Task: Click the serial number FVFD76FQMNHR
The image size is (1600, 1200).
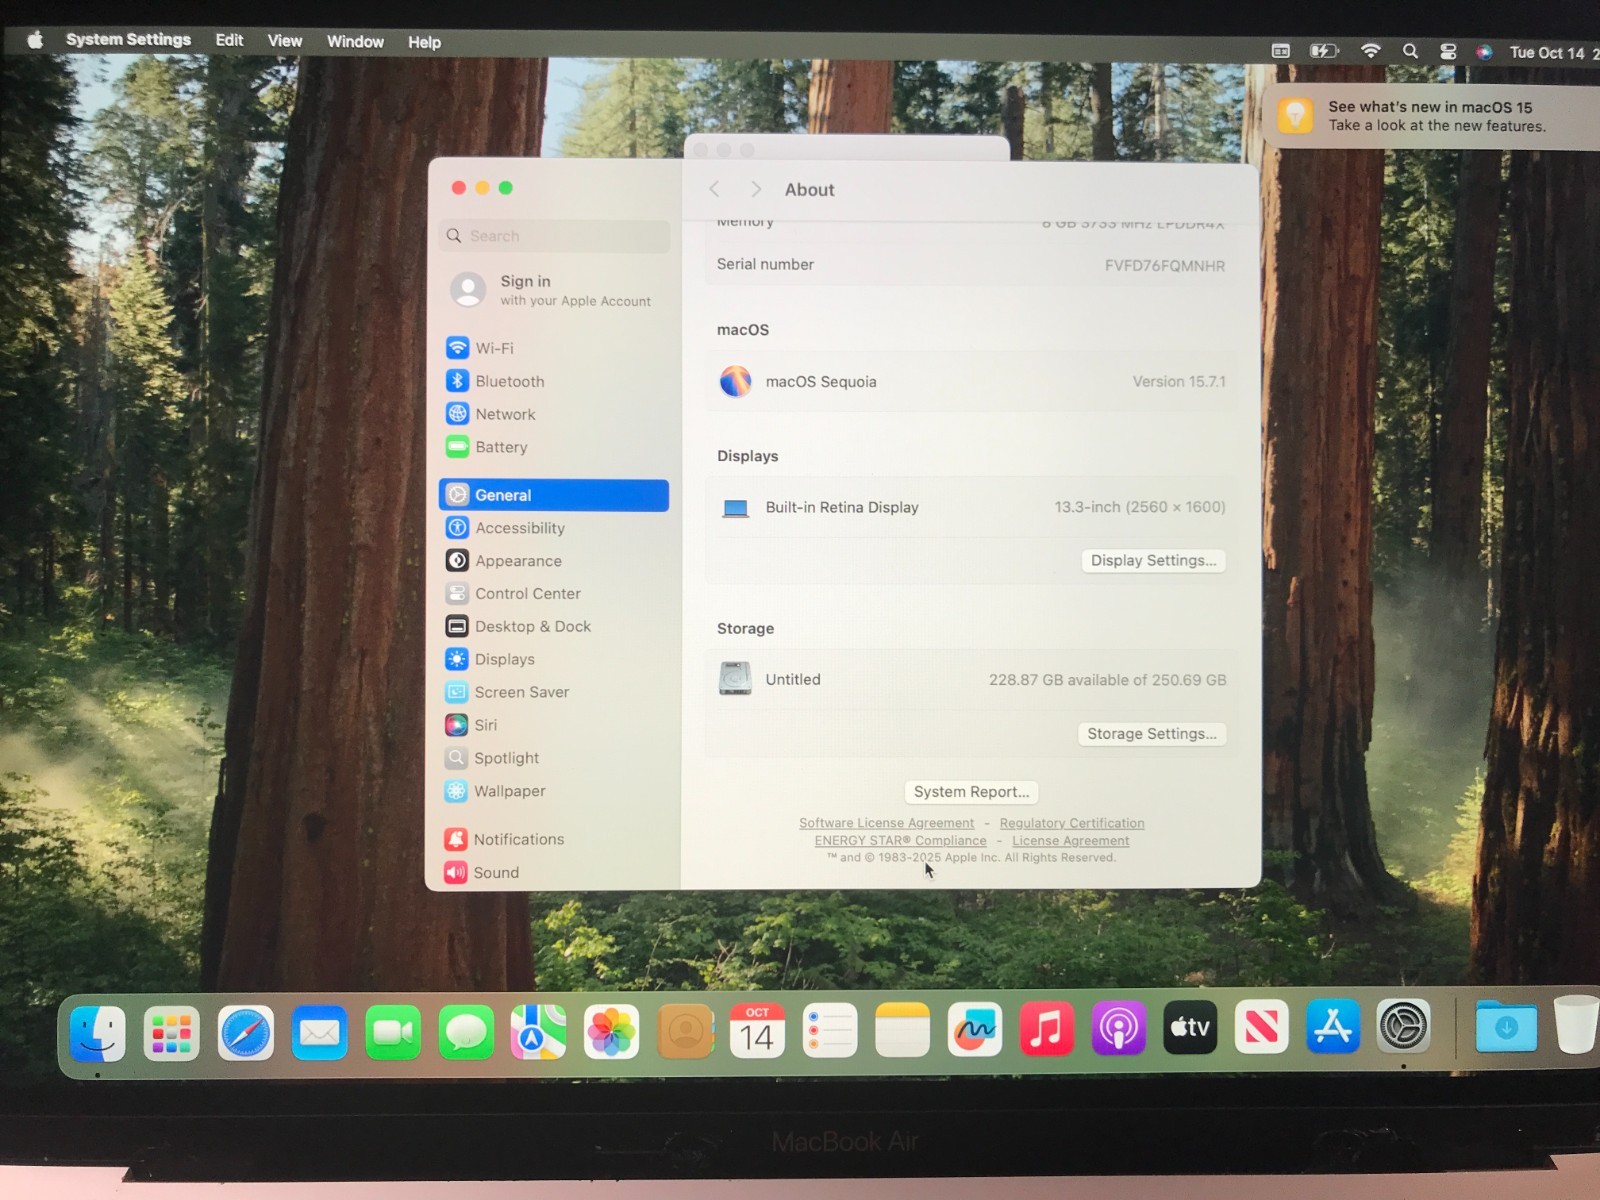Action: click(x=1164, y=265)
